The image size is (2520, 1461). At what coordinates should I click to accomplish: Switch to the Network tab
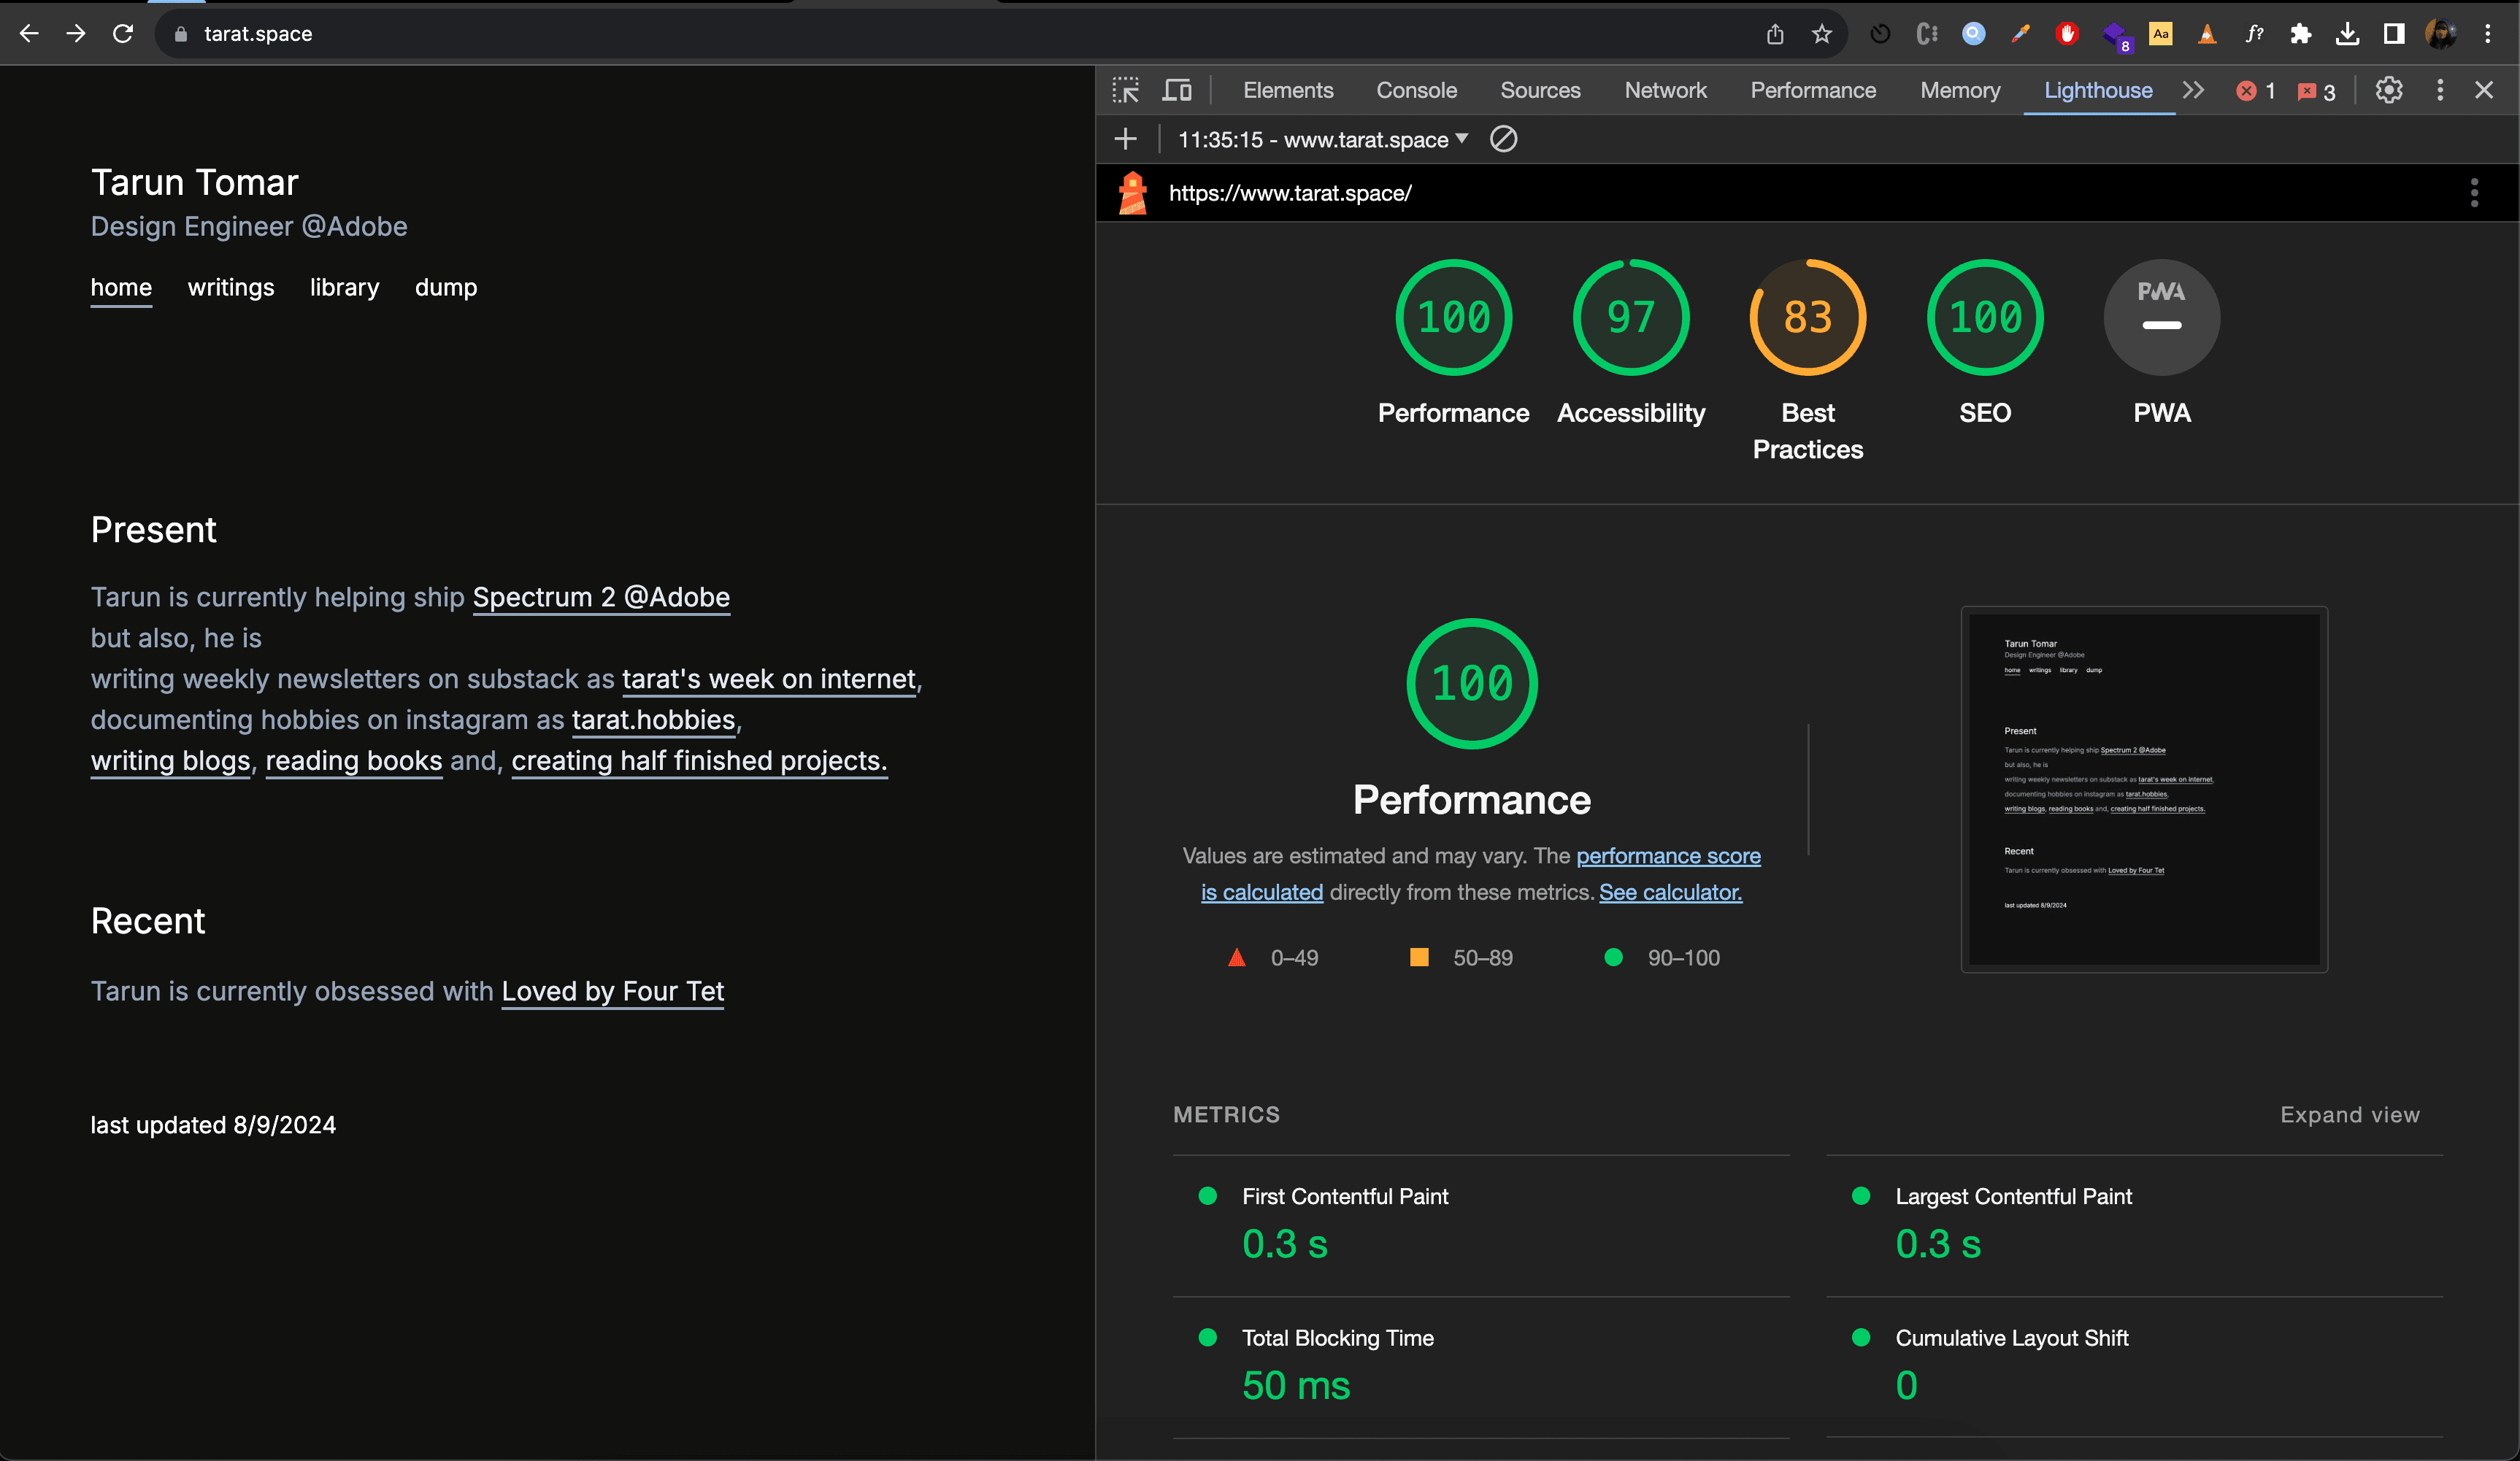pyautogui.click(x=1665, y=90)
